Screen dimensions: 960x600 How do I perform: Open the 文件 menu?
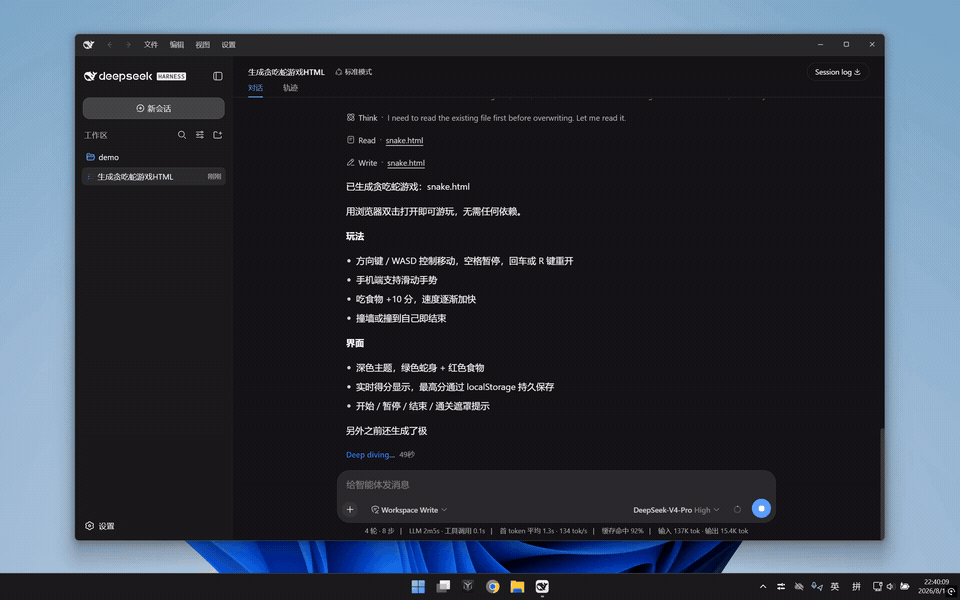(x=151, y=45)
